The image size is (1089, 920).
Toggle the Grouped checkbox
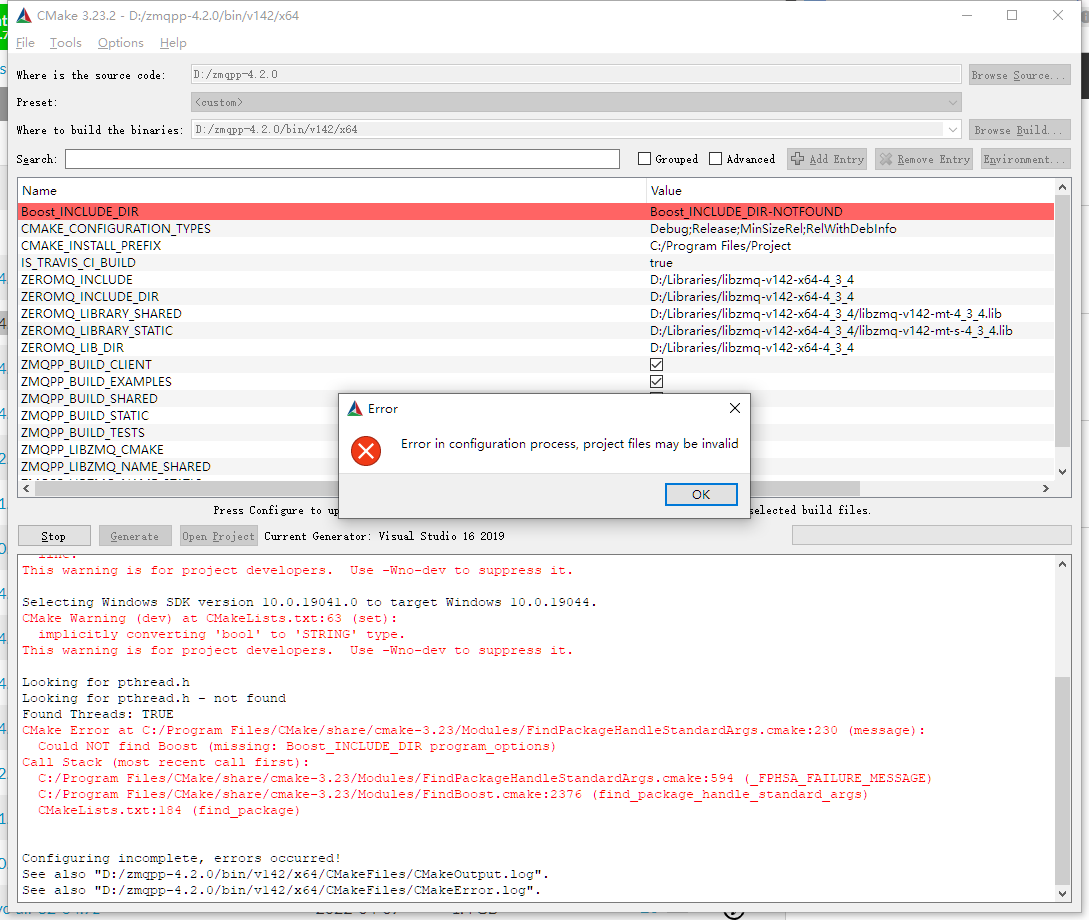644,159
